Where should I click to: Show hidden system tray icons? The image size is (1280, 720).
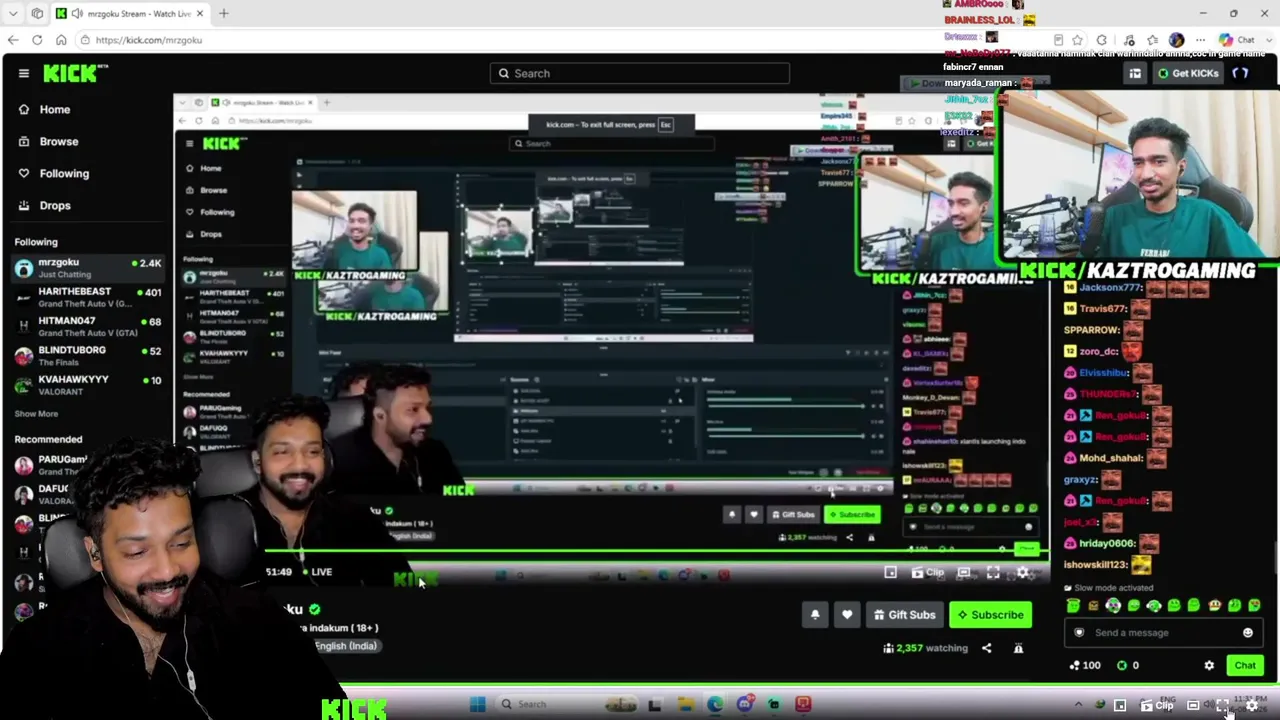pos(1078,705)
